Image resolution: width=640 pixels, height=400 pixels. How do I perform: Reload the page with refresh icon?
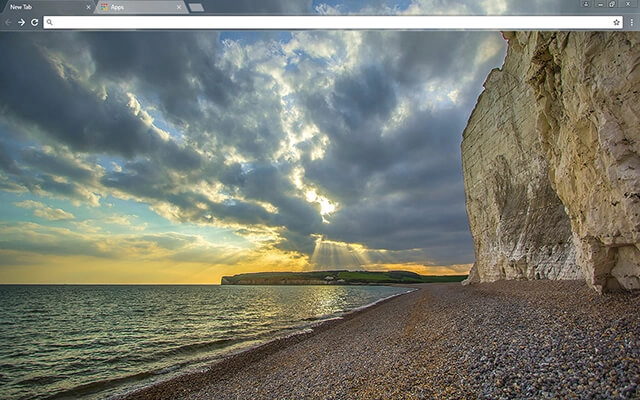pyautogui.click(x=35, y=22)
